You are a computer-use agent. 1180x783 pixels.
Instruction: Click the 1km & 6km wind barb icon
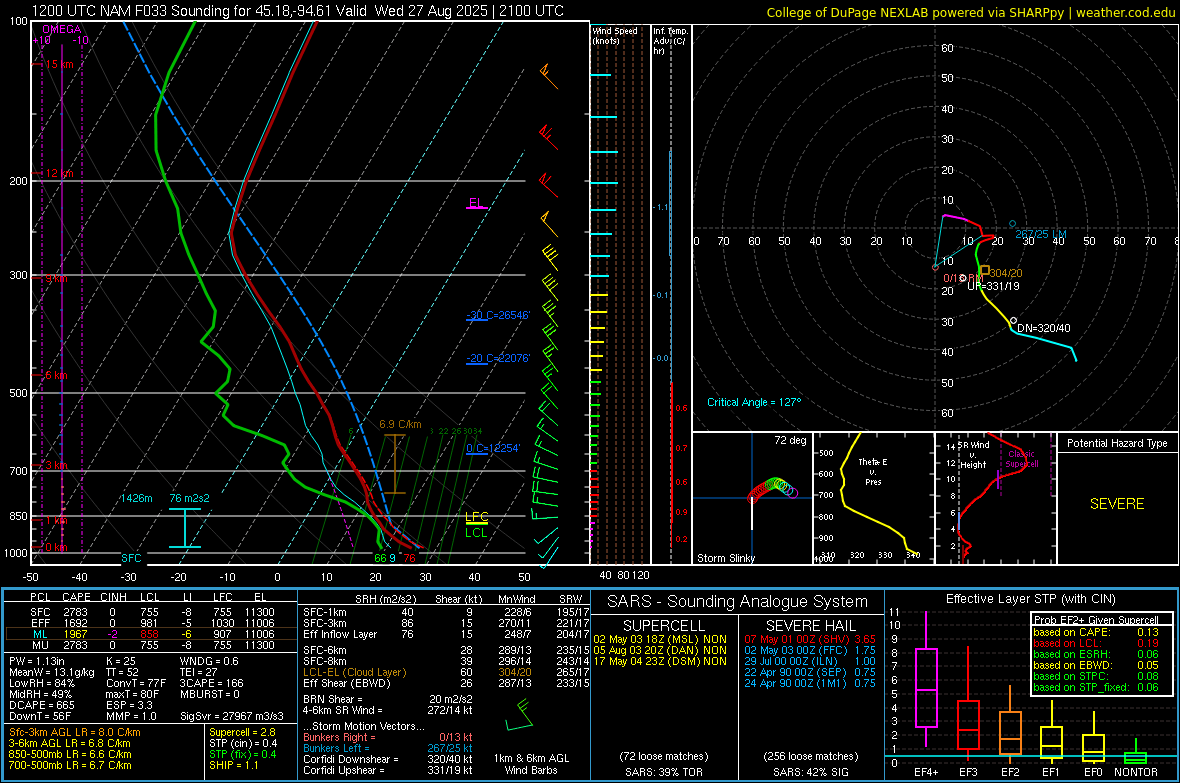click(520, 716)
